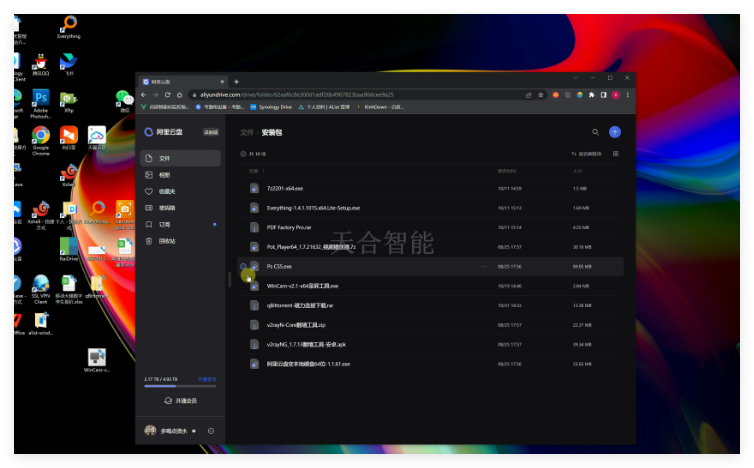Open the password box section
This screenshot has height=468, width=754.
(x=180, y=208)
